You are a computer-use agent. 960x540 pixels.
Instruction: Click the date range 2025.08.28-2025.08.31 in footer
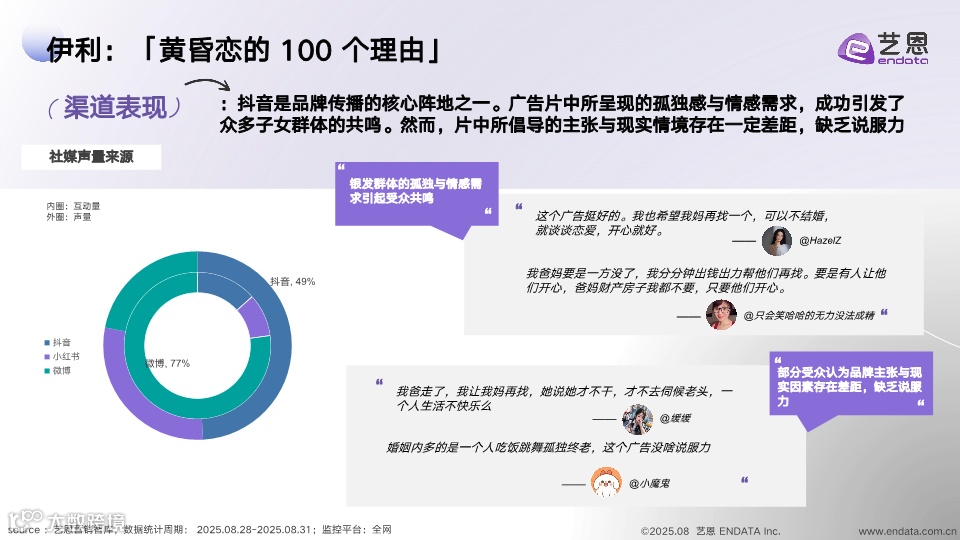tap(253, 530)
